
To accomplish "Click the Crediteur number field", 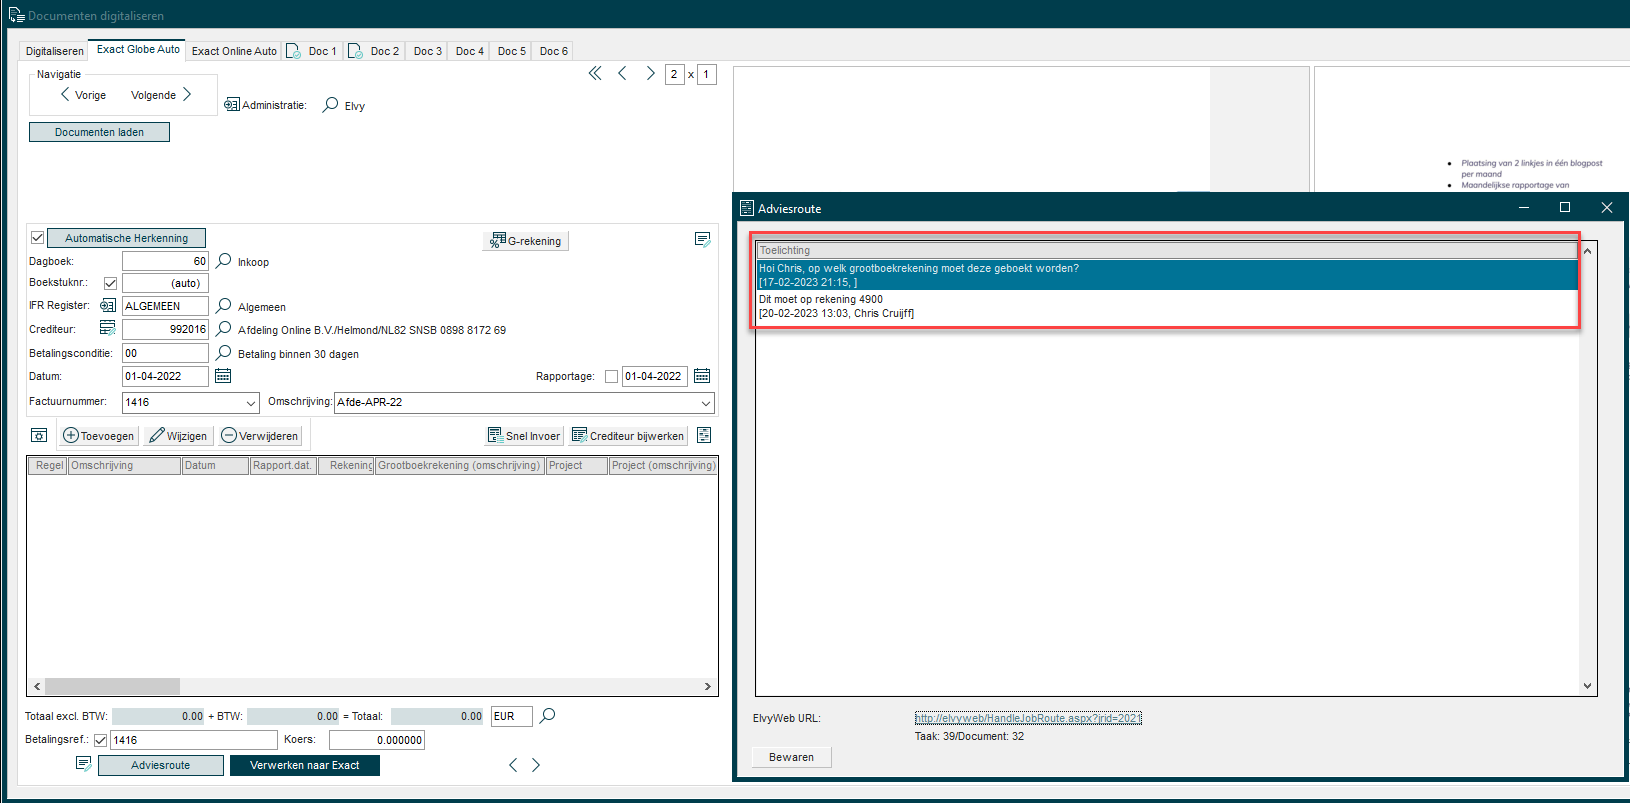I will point(165,329).
